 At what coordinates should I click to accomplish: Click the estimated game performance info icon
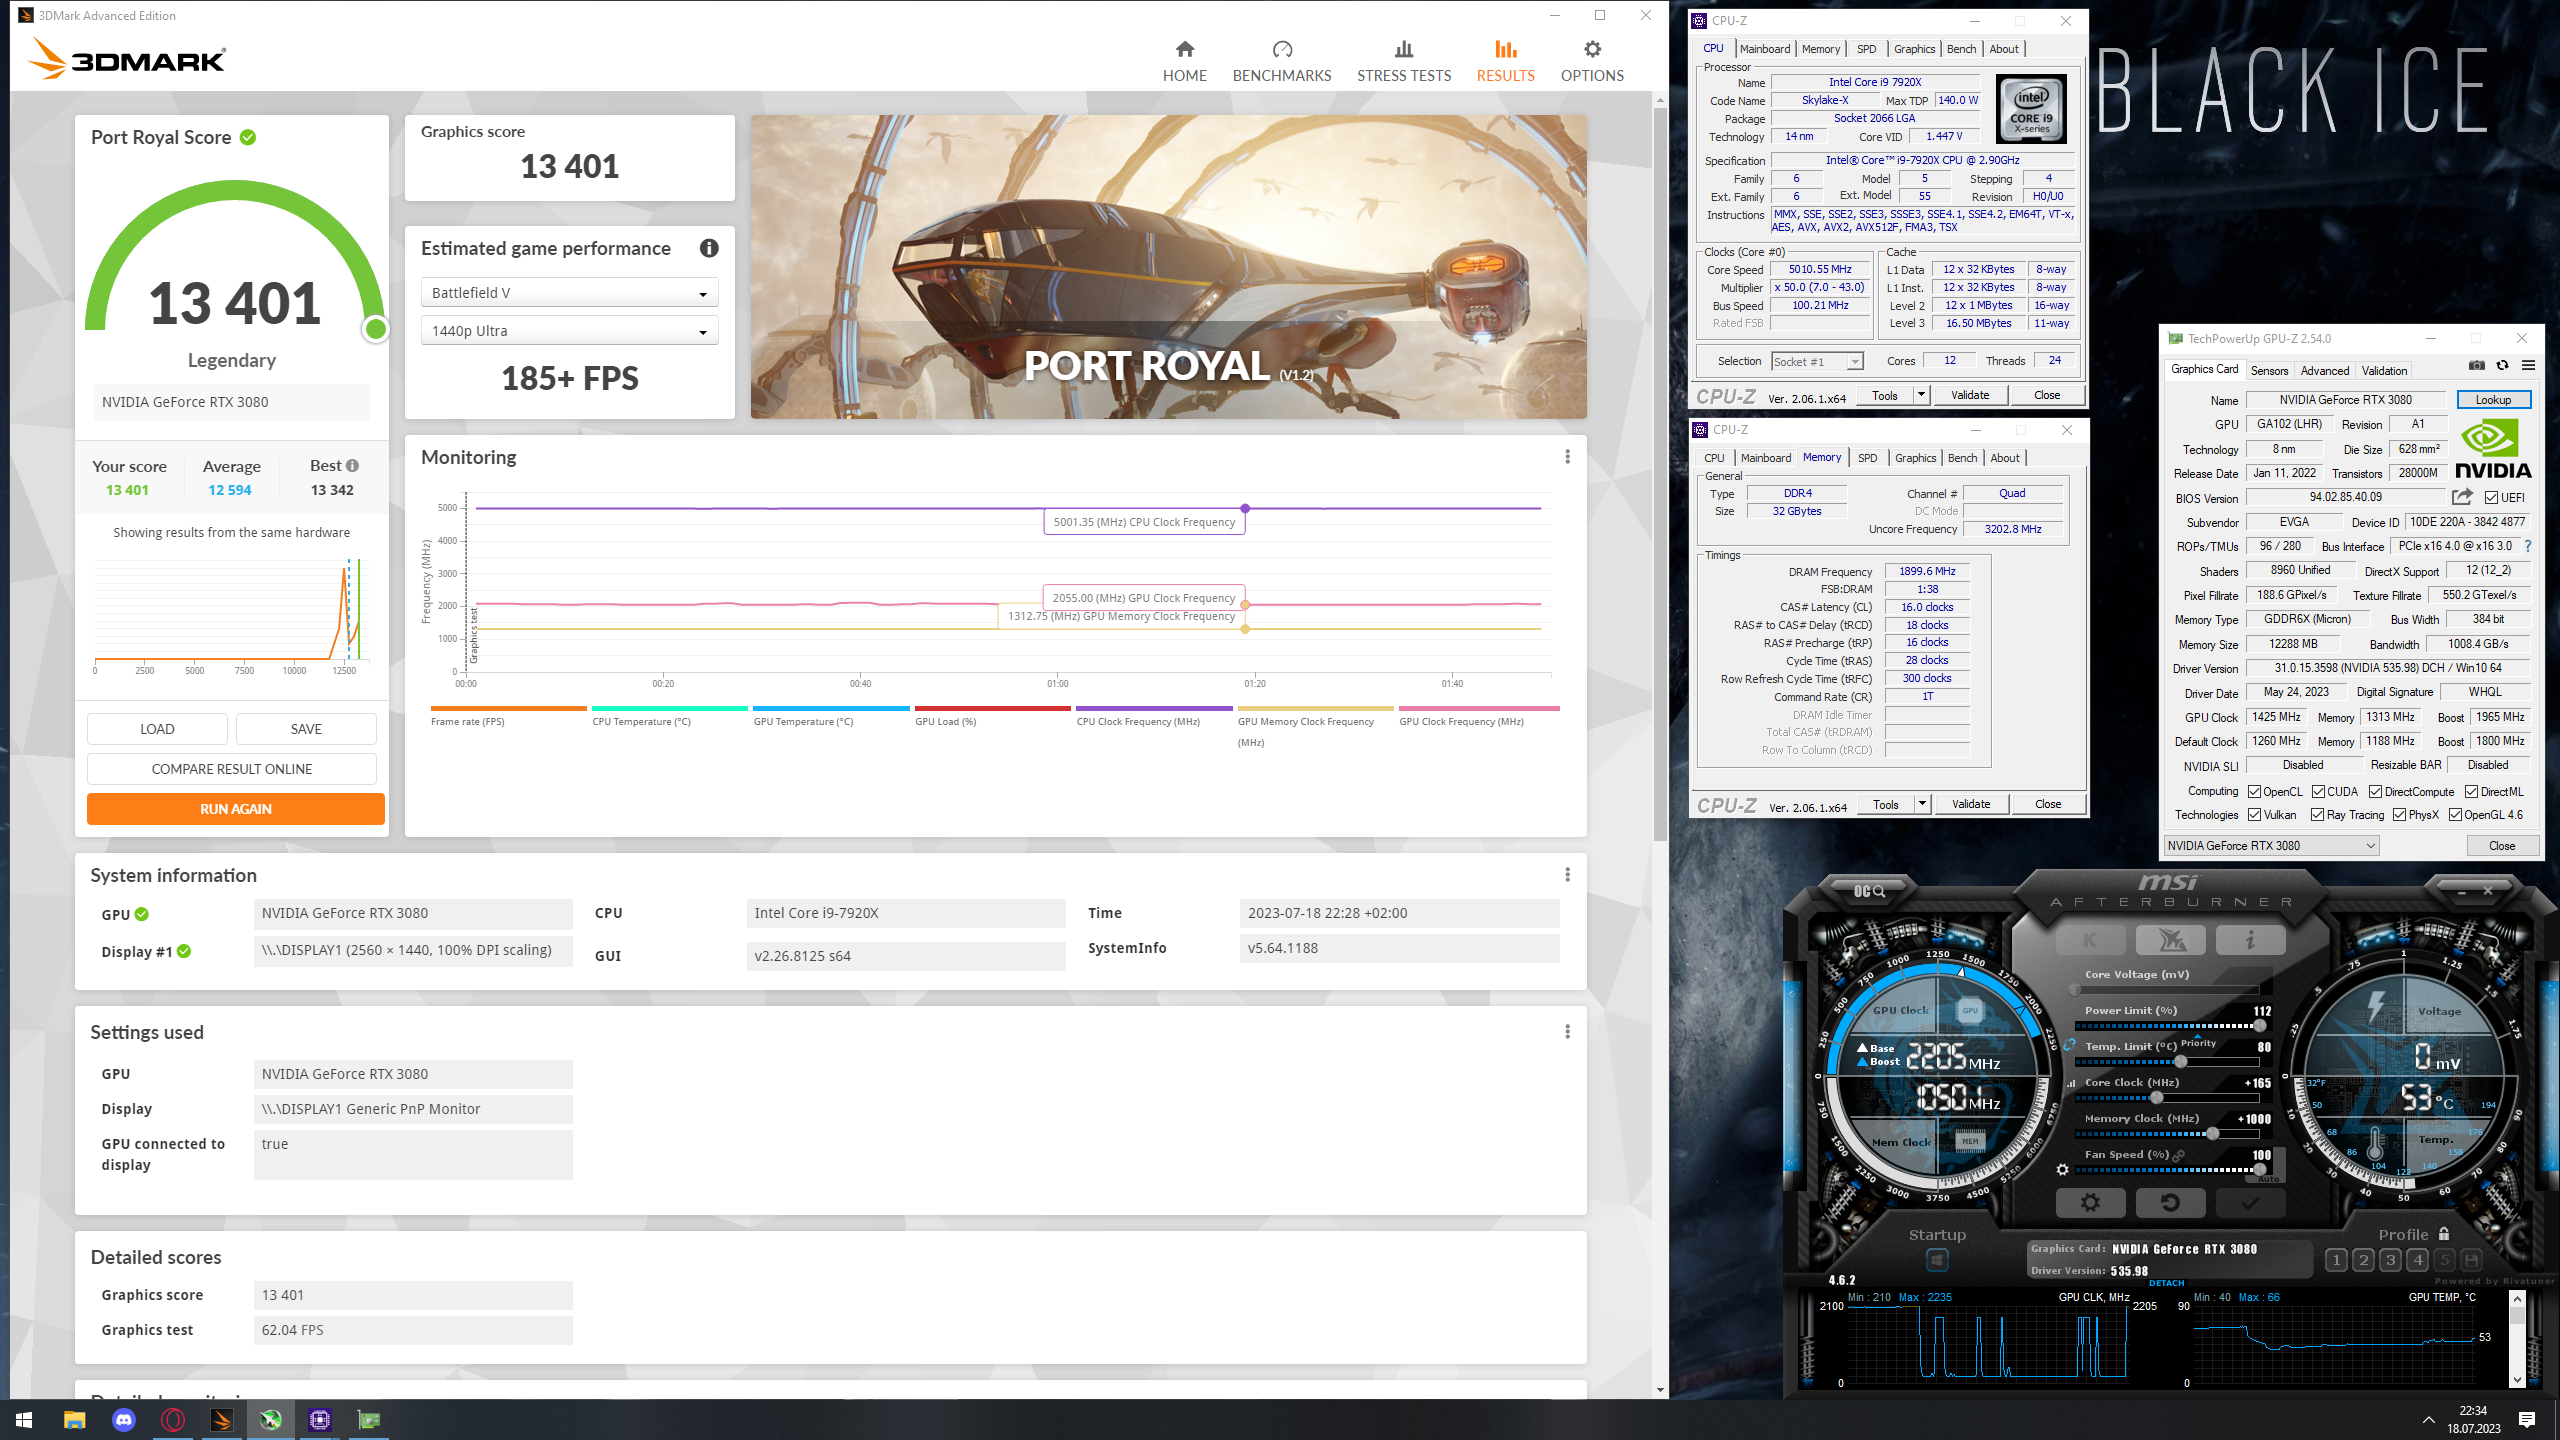tap(709, 248)
